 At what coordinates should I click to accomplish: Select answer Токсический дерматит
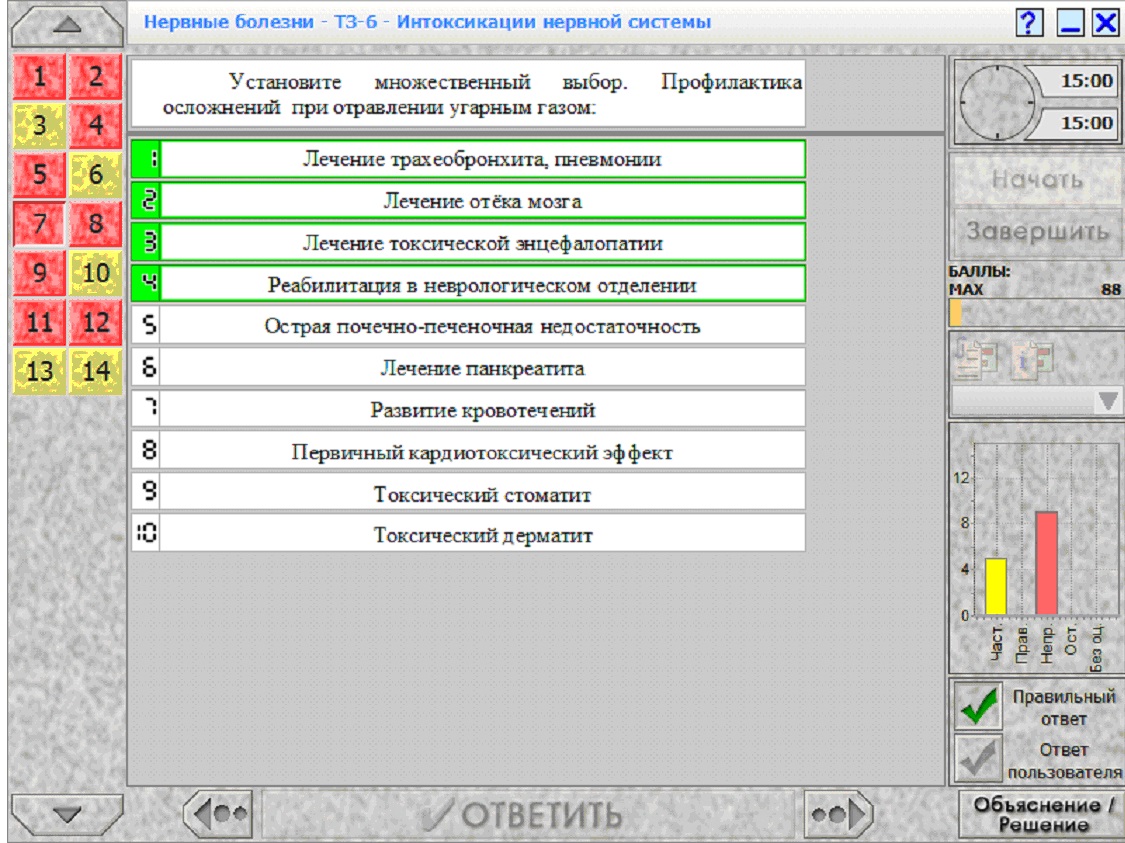point(469,534)
